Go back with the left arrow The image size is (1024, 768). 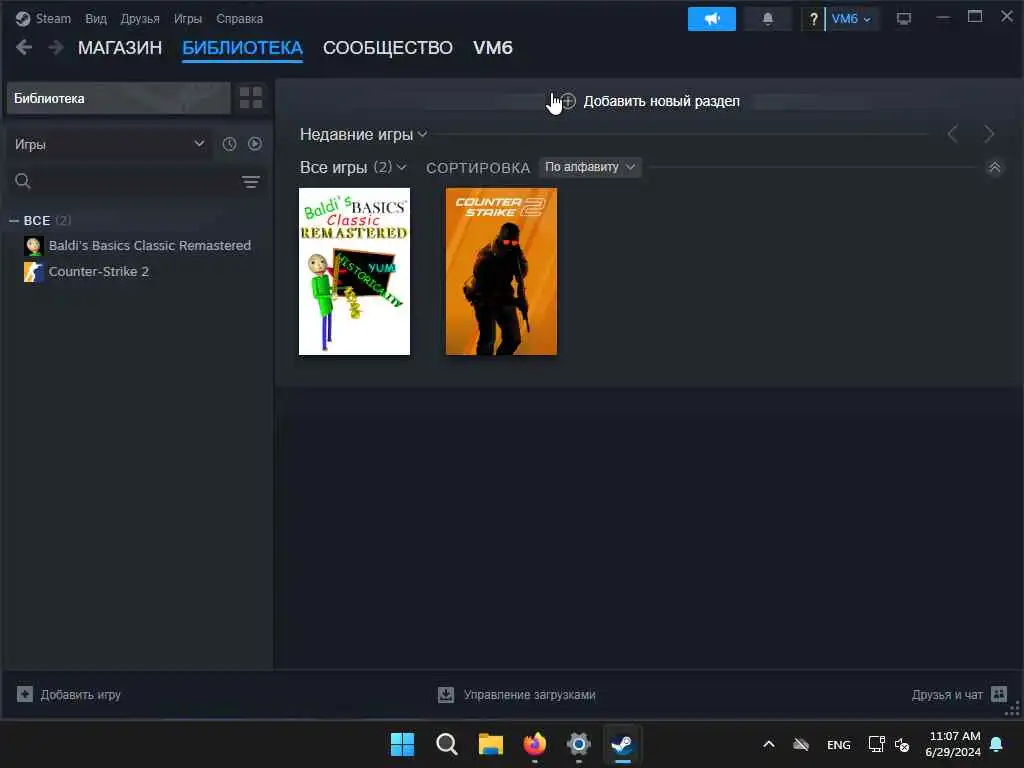click(x=24, y=47)
